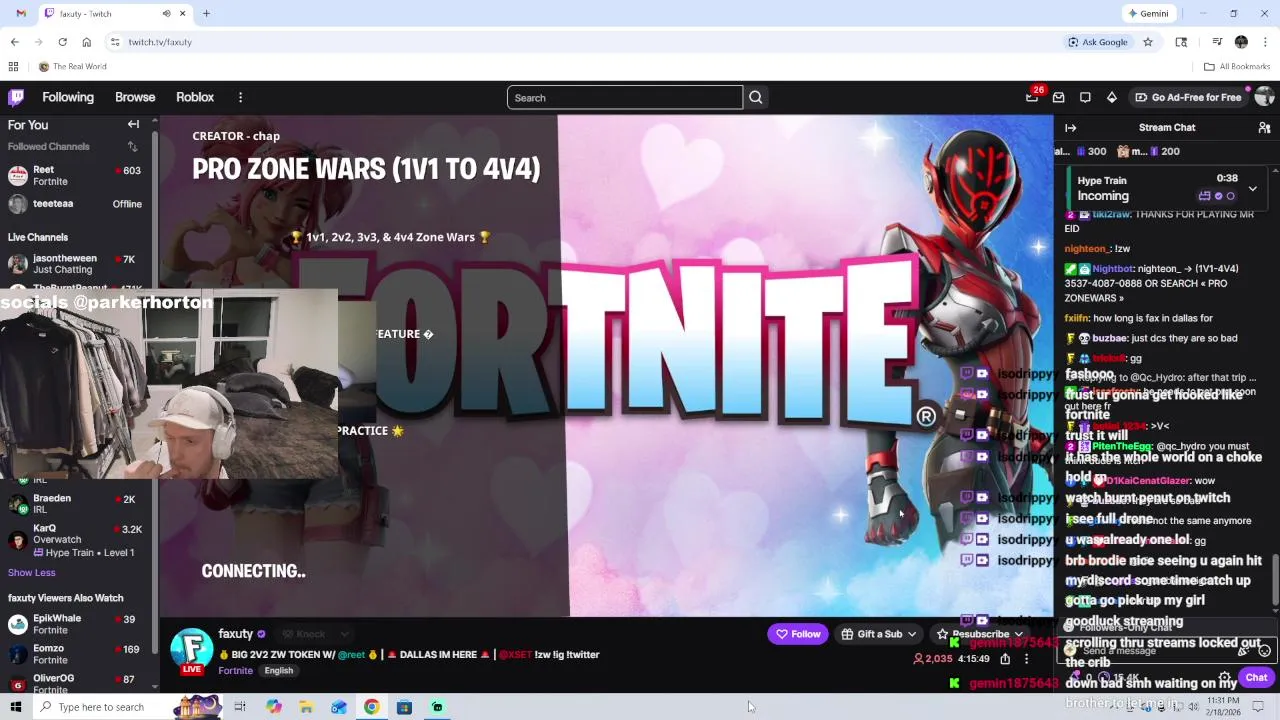Open the Browse page
This screenshot has width=1280, height=720.
point(135,97)
